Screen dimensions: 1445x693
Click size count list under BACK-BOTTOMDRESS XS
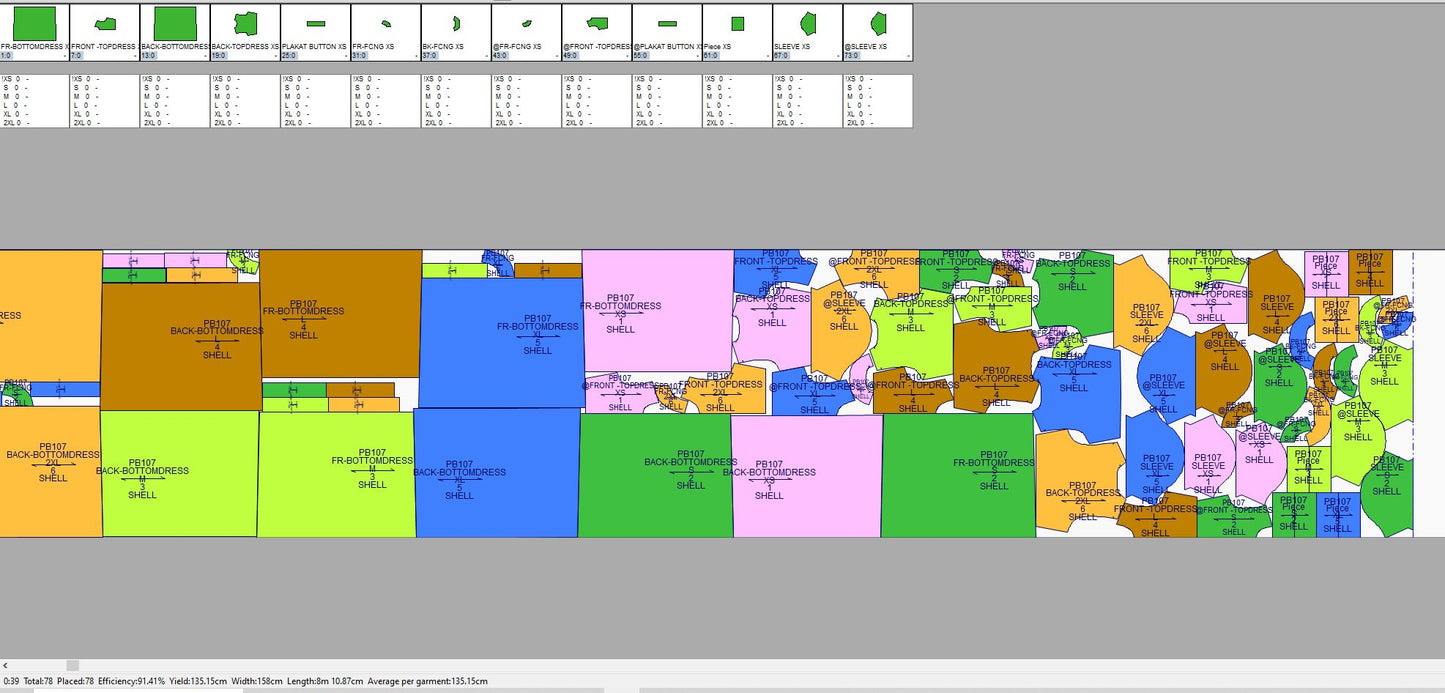[x=175, y=100]
